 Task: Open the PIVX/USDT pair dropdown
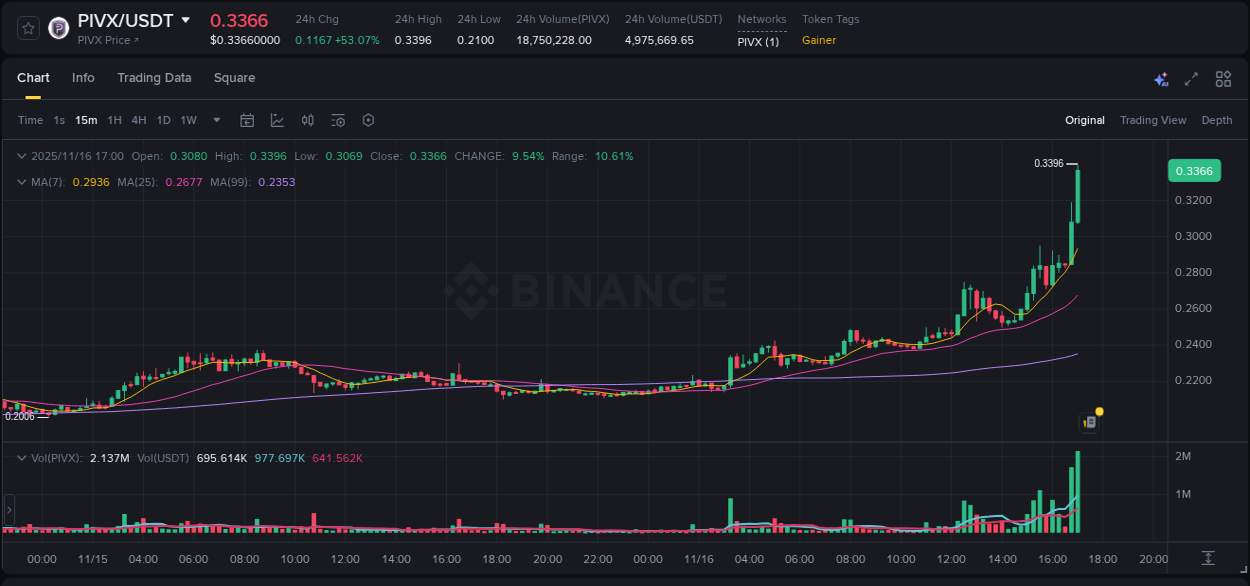[x=186, y=19]
